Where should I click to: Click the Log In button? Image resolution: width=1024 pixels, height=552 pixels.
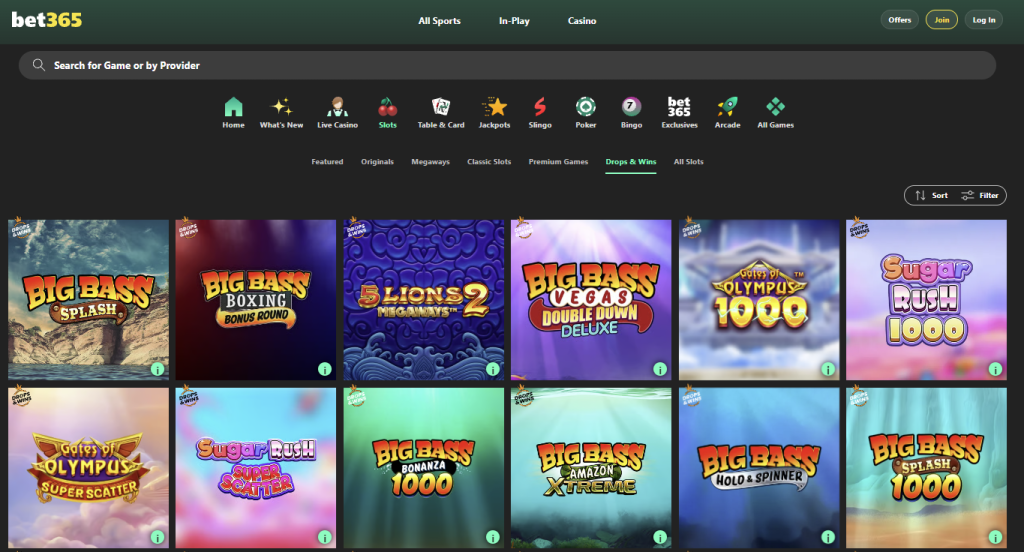click(984, 20)
